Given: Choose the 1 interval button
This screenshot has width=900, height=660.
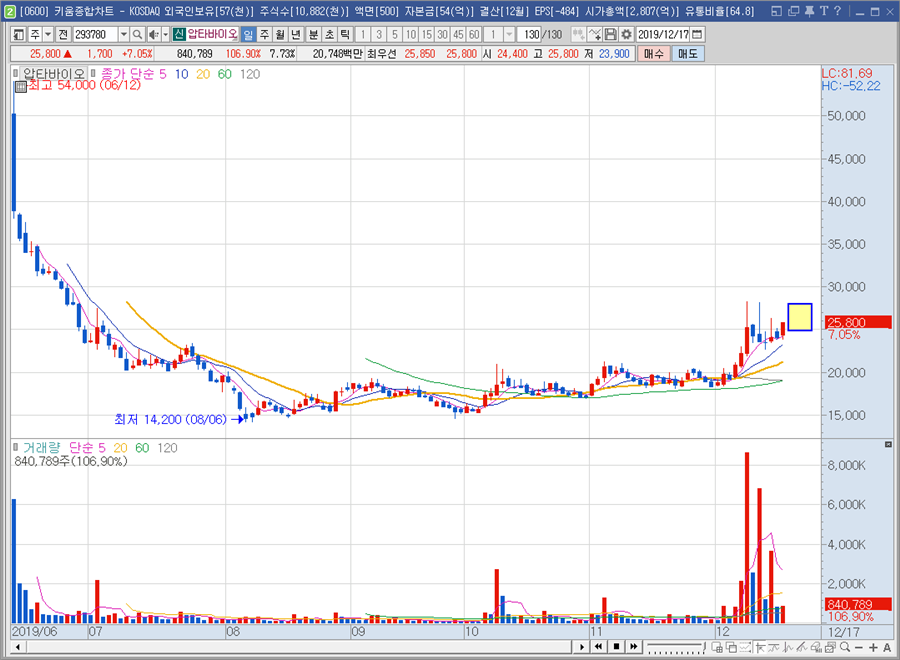Looking at the screenshot, I should tap(363, 34).
